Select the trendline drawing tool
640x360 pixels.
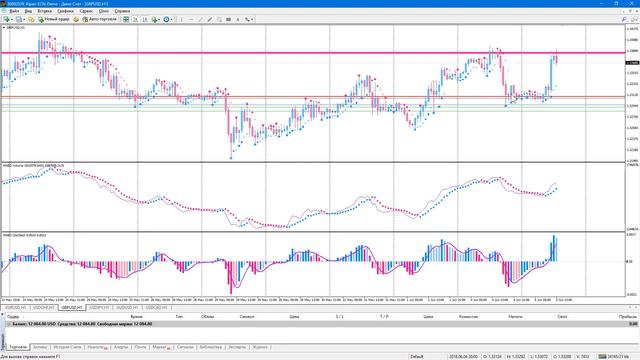click(200, 19)
